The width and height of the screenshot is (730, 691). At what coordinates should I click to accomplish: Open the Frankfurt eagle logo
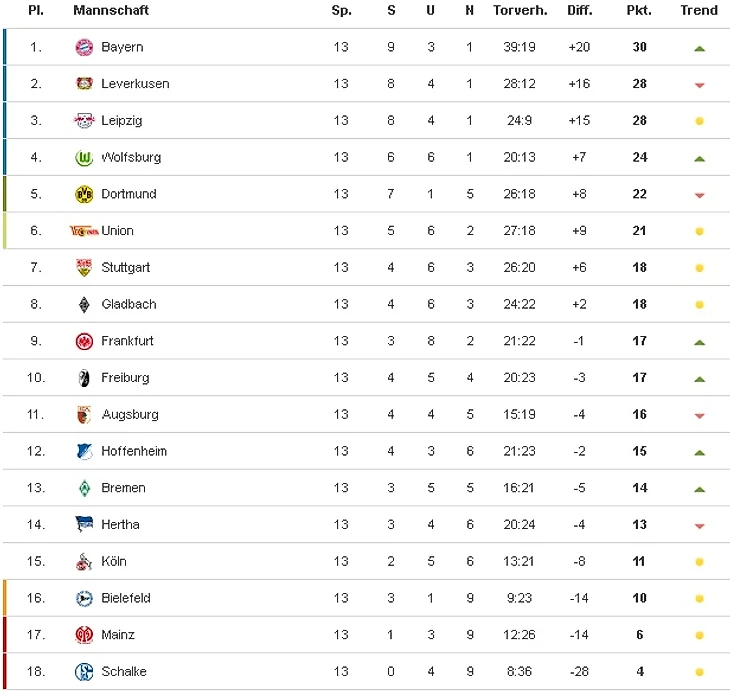tap(84, 341)
